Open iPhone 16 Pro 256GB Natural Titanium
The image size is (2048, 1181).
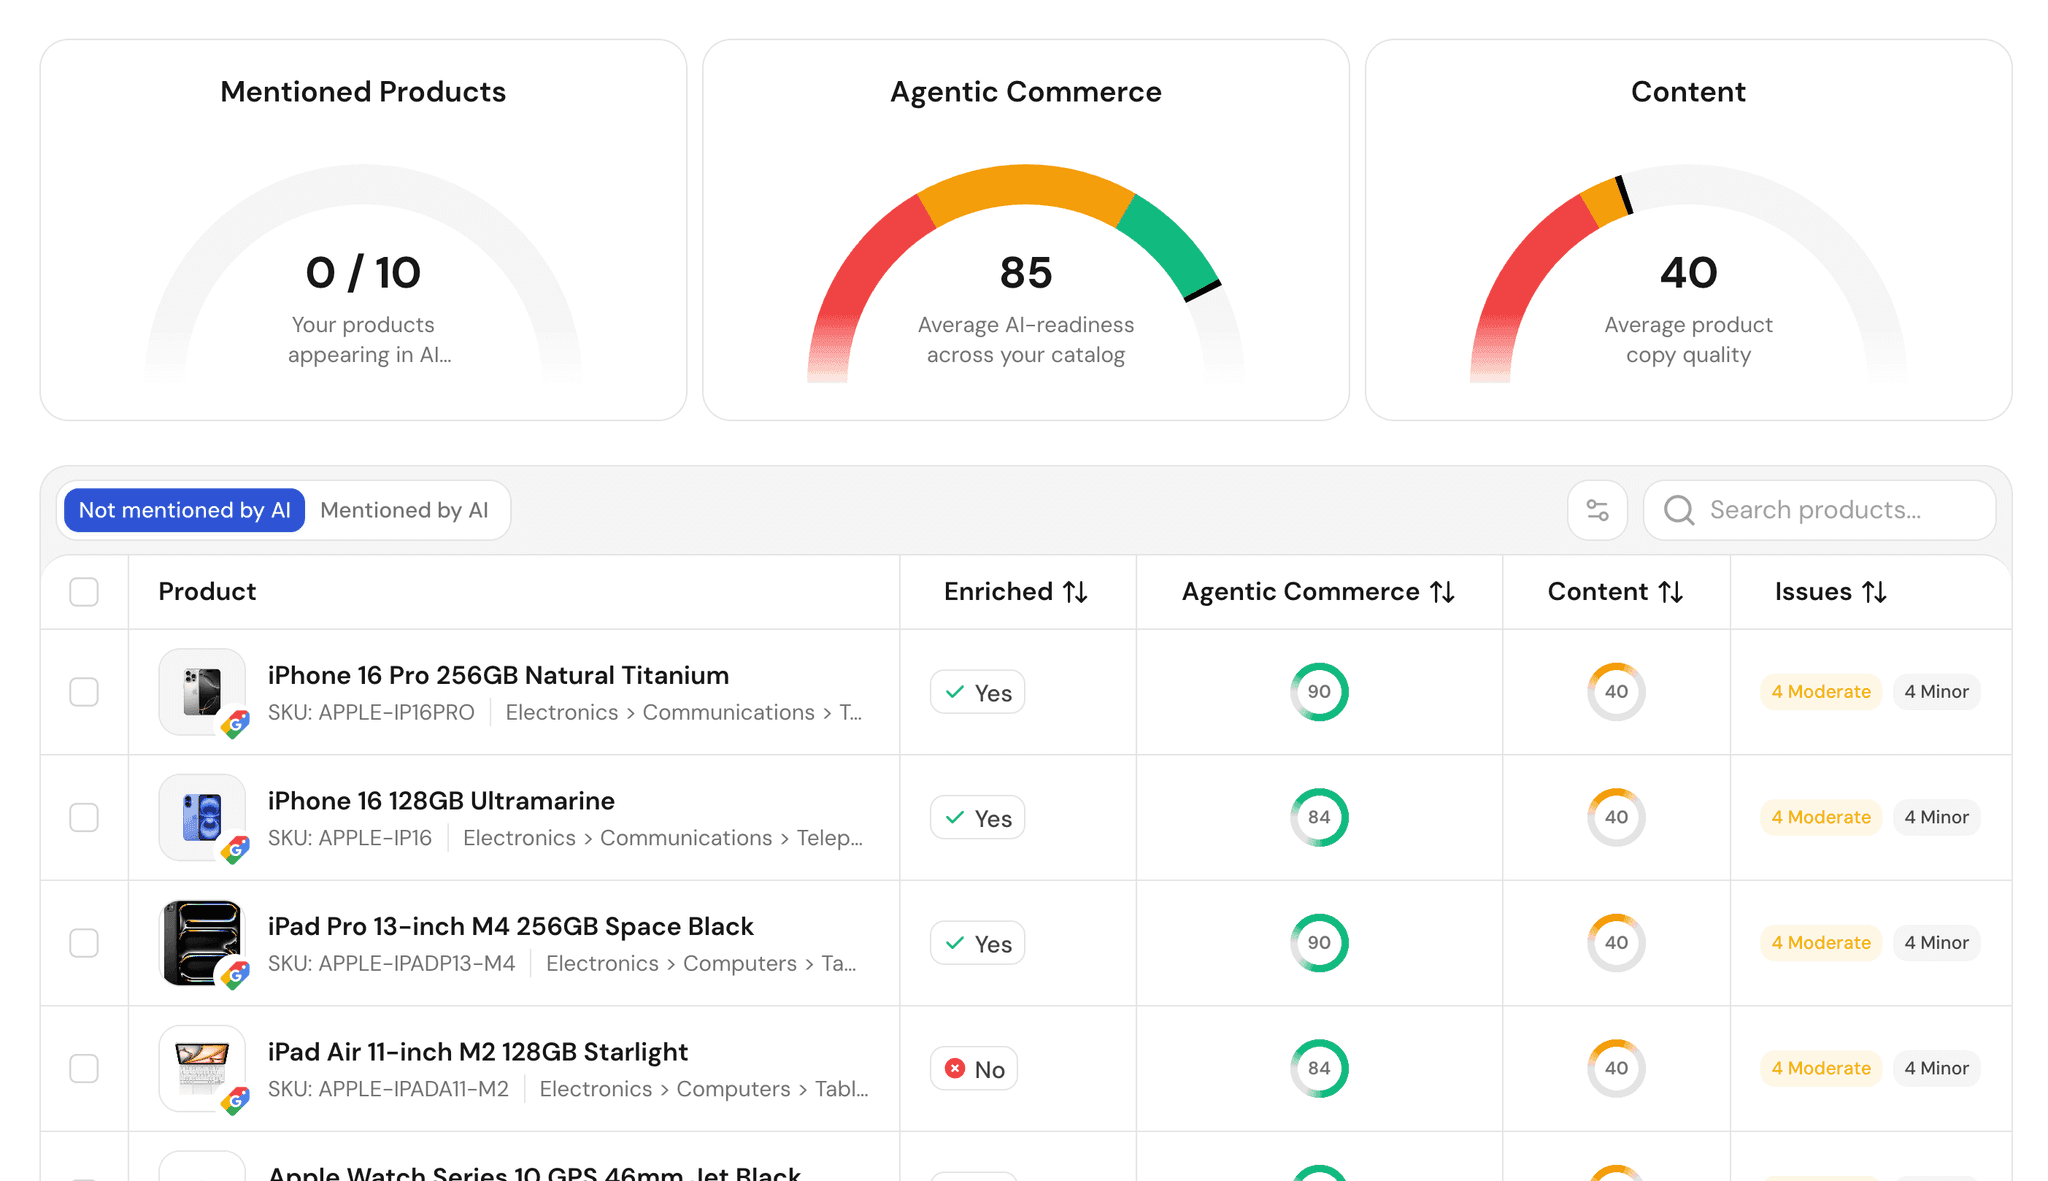[x=498, y=675]
